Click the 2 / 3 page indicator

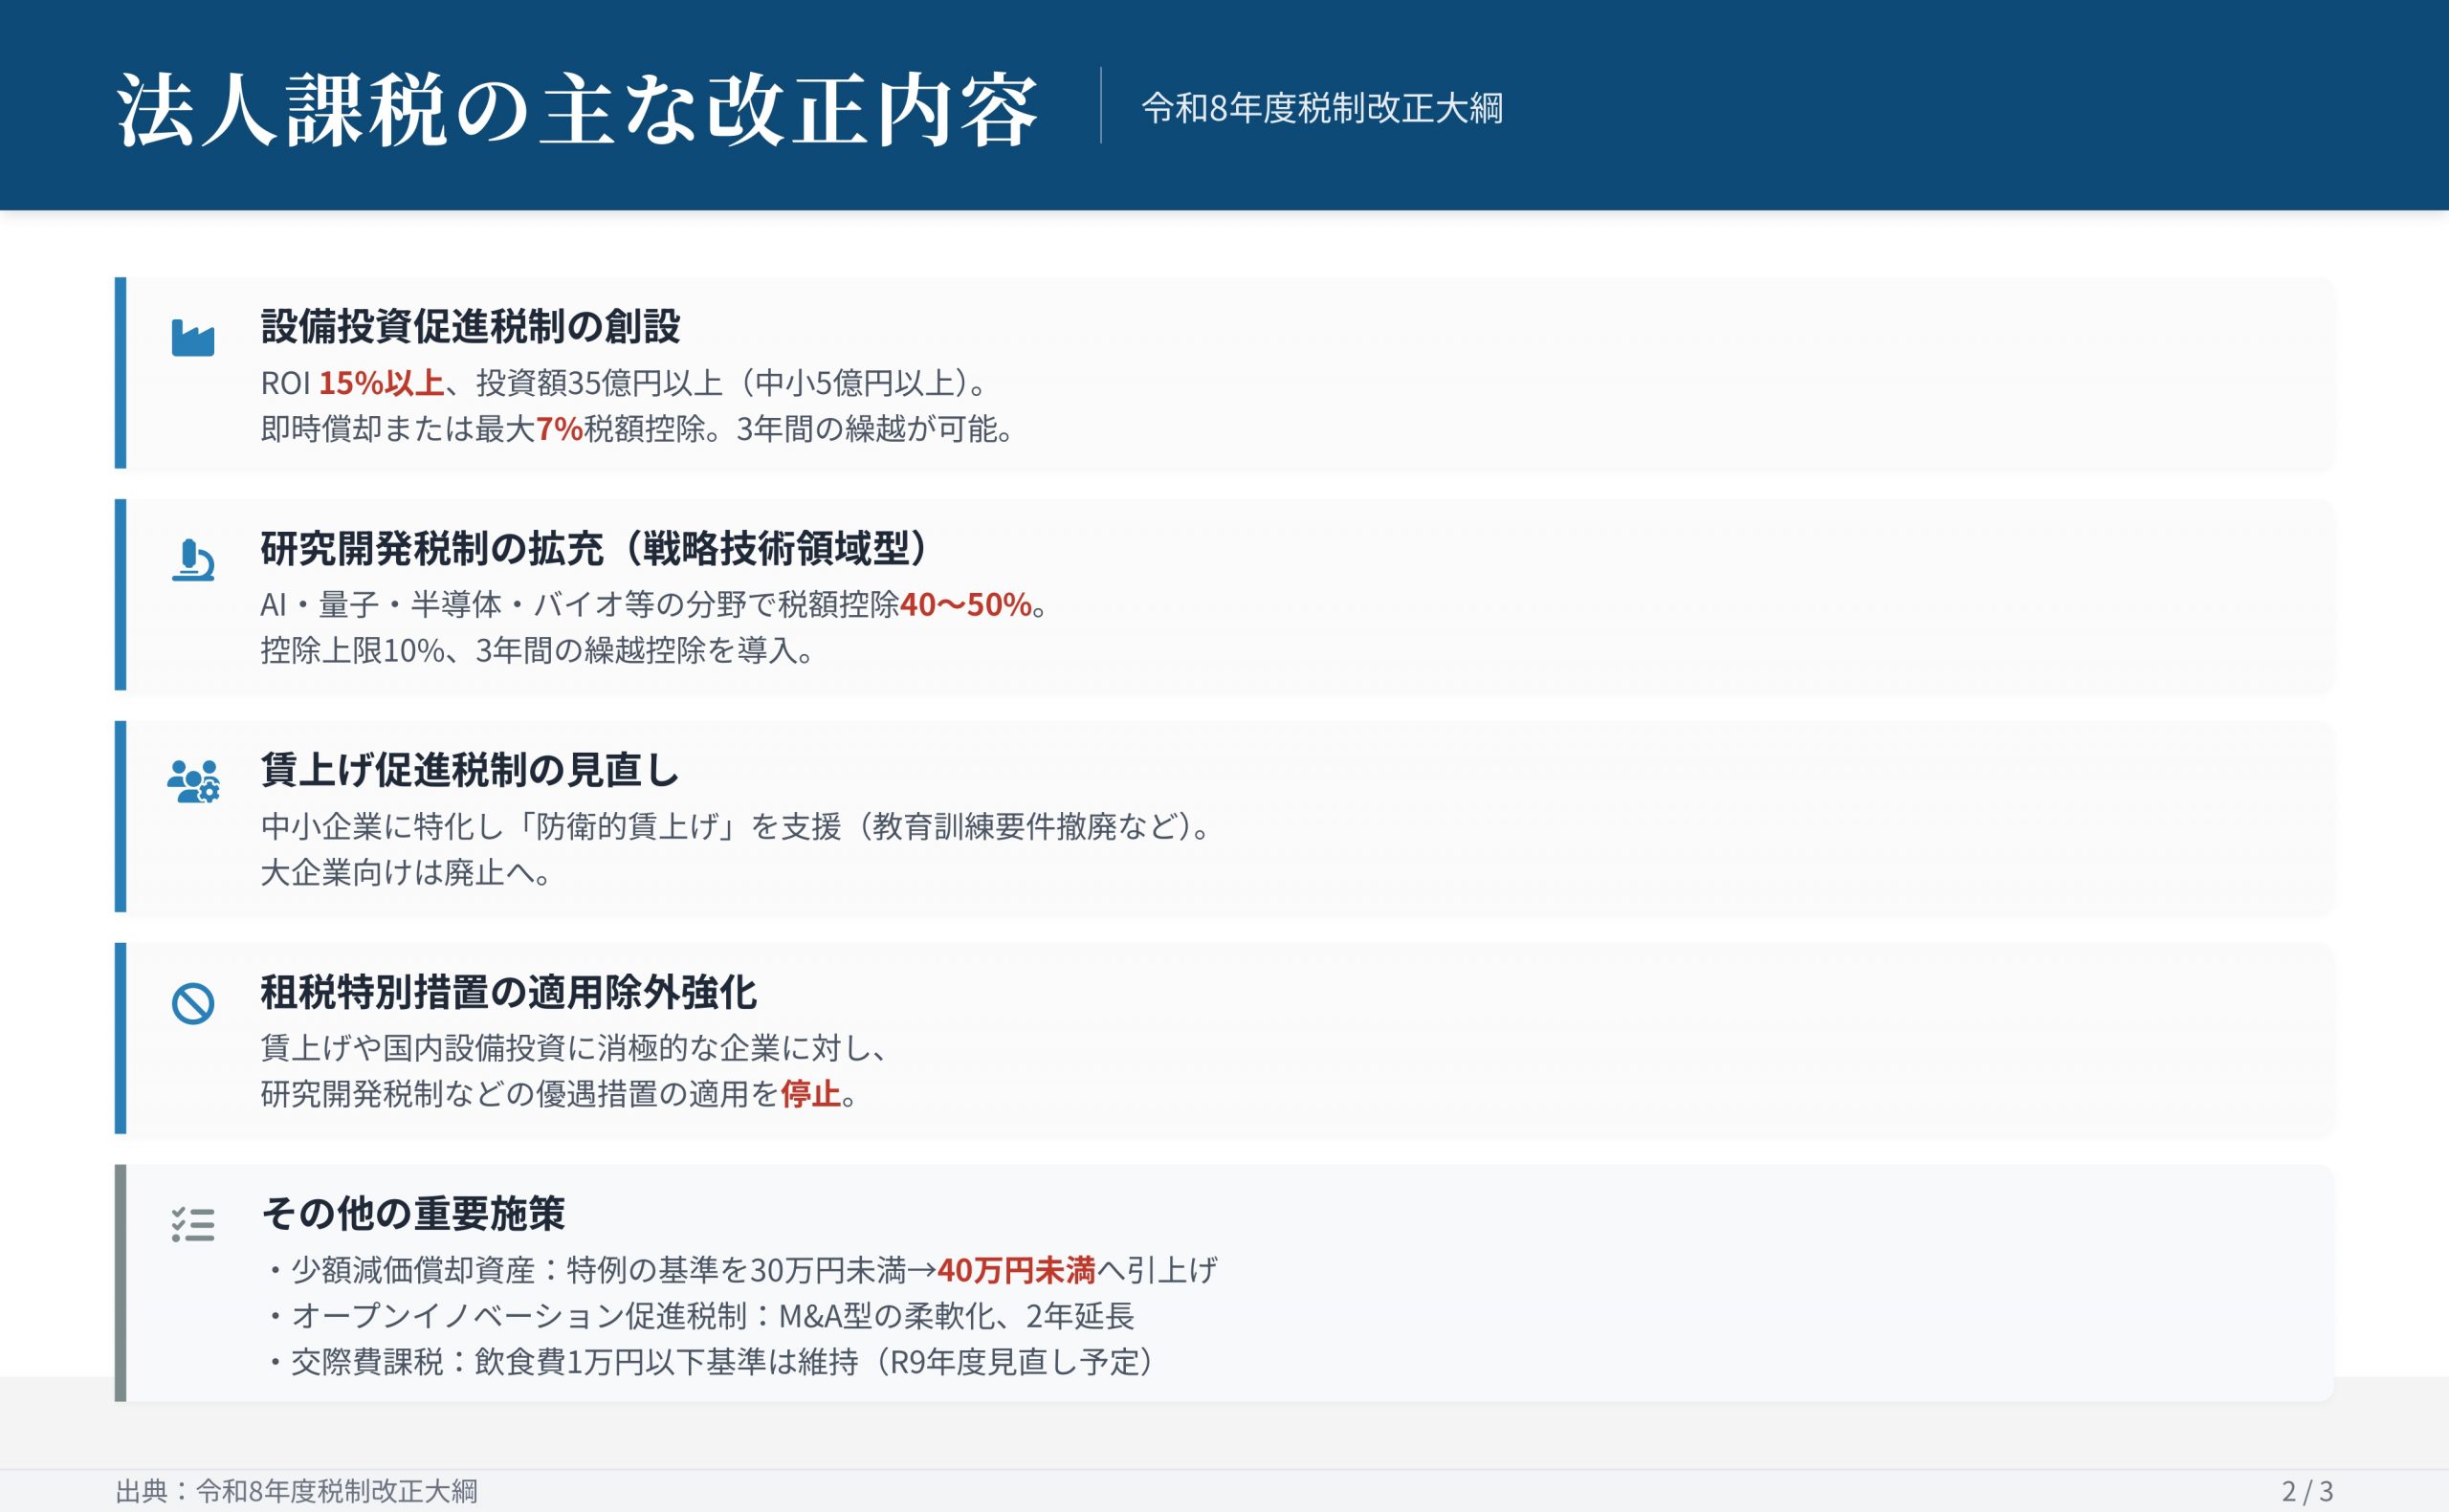[x=2307, y=1491]
